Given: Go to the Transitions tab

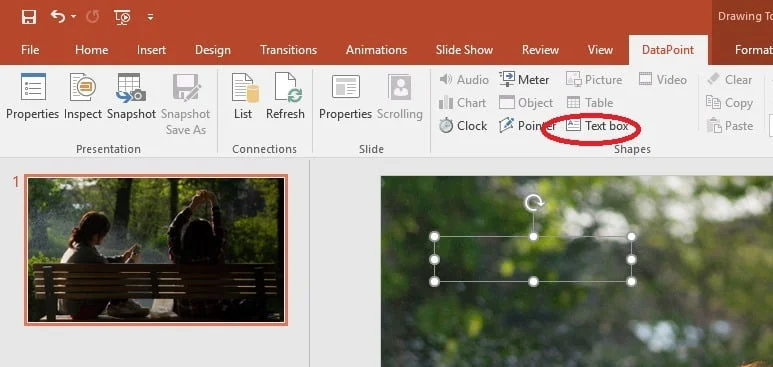Looking at the screenshot, I should [288, 50].
